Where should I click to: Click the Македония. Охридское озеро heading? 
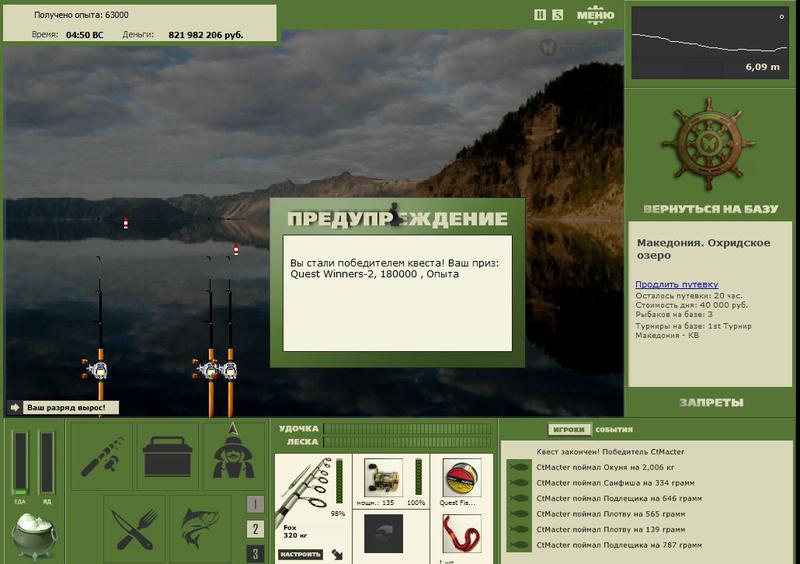tap(703, 249)
